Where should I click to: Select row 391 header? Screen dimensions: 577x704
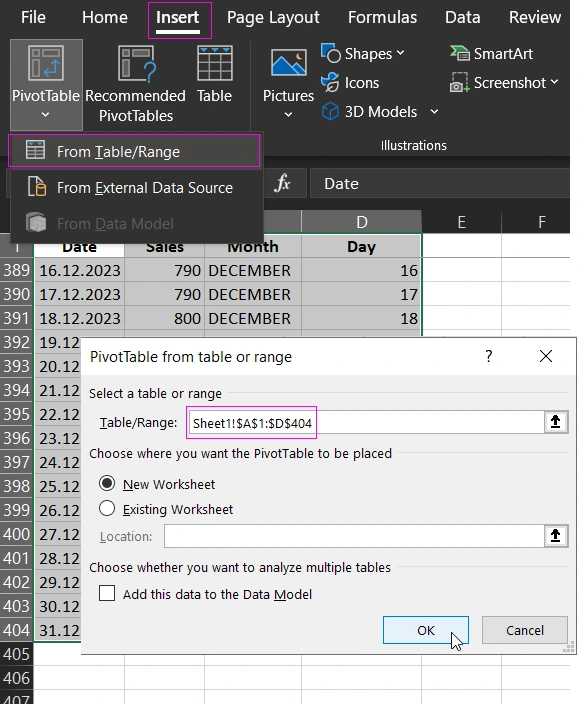[17, 318]
